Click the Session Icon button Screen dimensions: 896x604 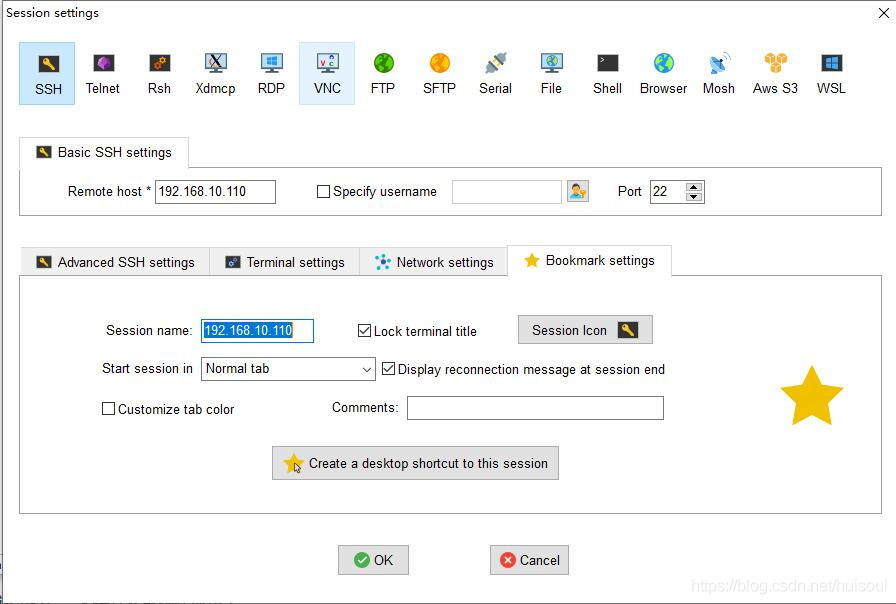585,330
